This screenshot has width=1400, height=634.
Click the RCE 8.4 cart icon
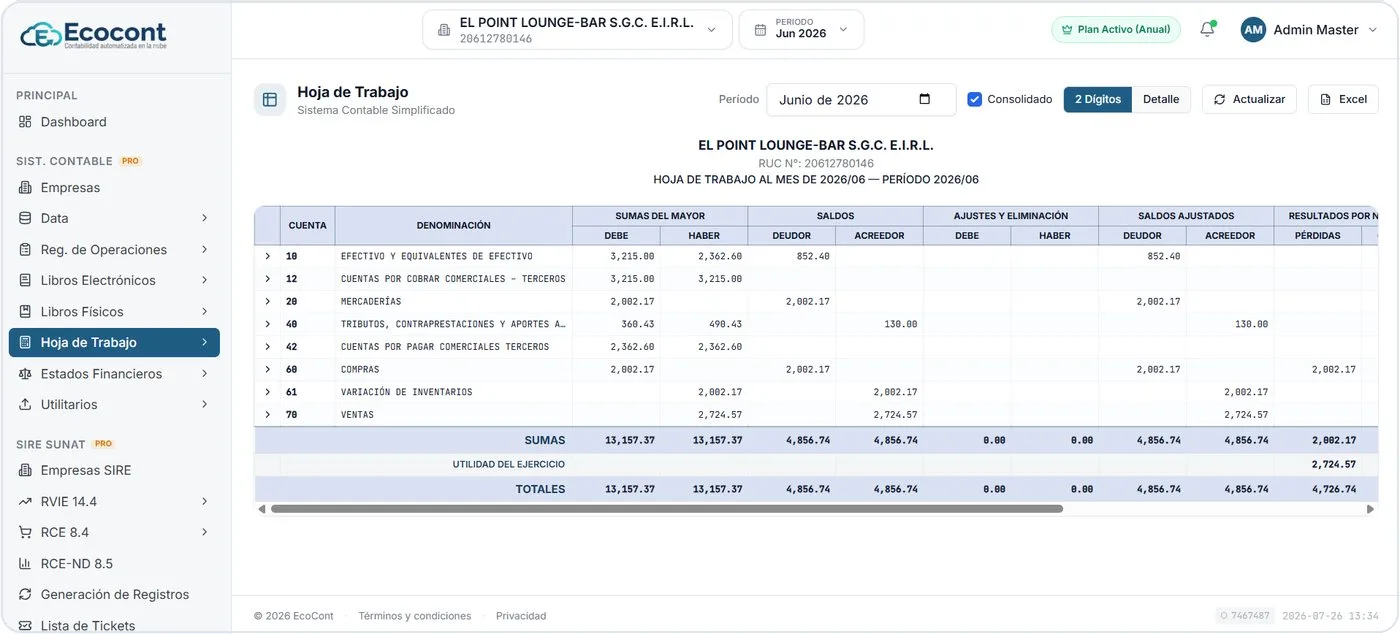tap(25, 533)
